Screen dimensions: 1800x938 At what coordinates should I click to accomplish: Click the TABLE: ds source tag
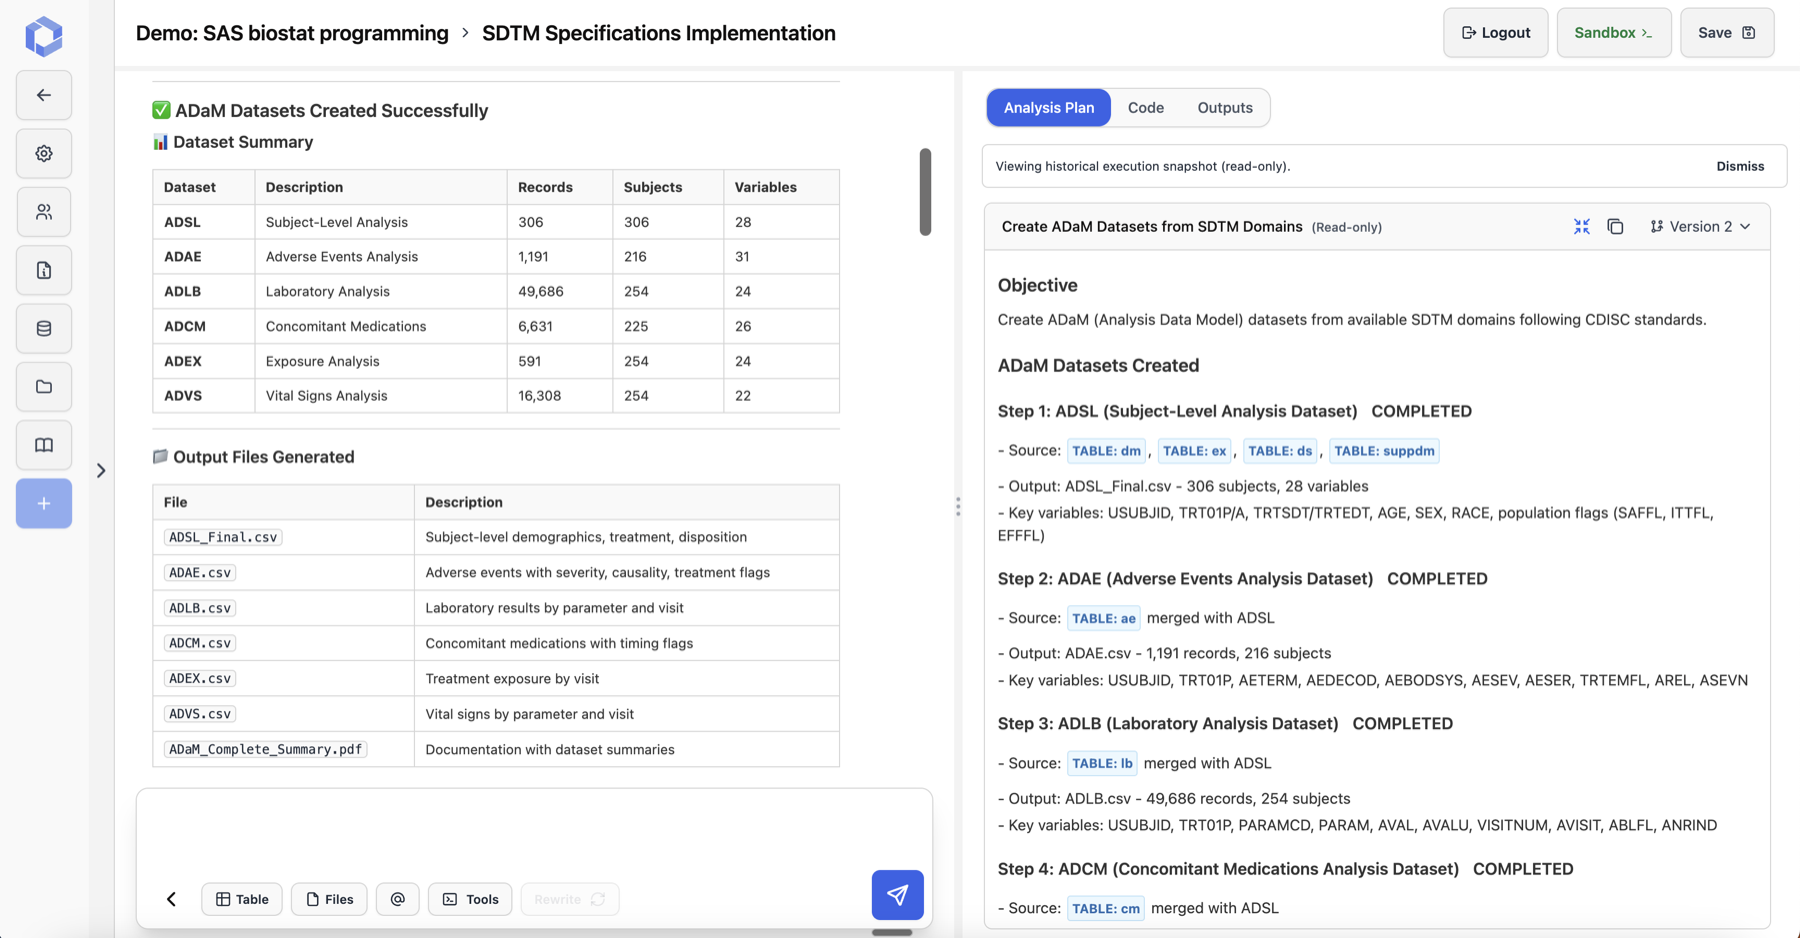click(x=1280, y=451)
